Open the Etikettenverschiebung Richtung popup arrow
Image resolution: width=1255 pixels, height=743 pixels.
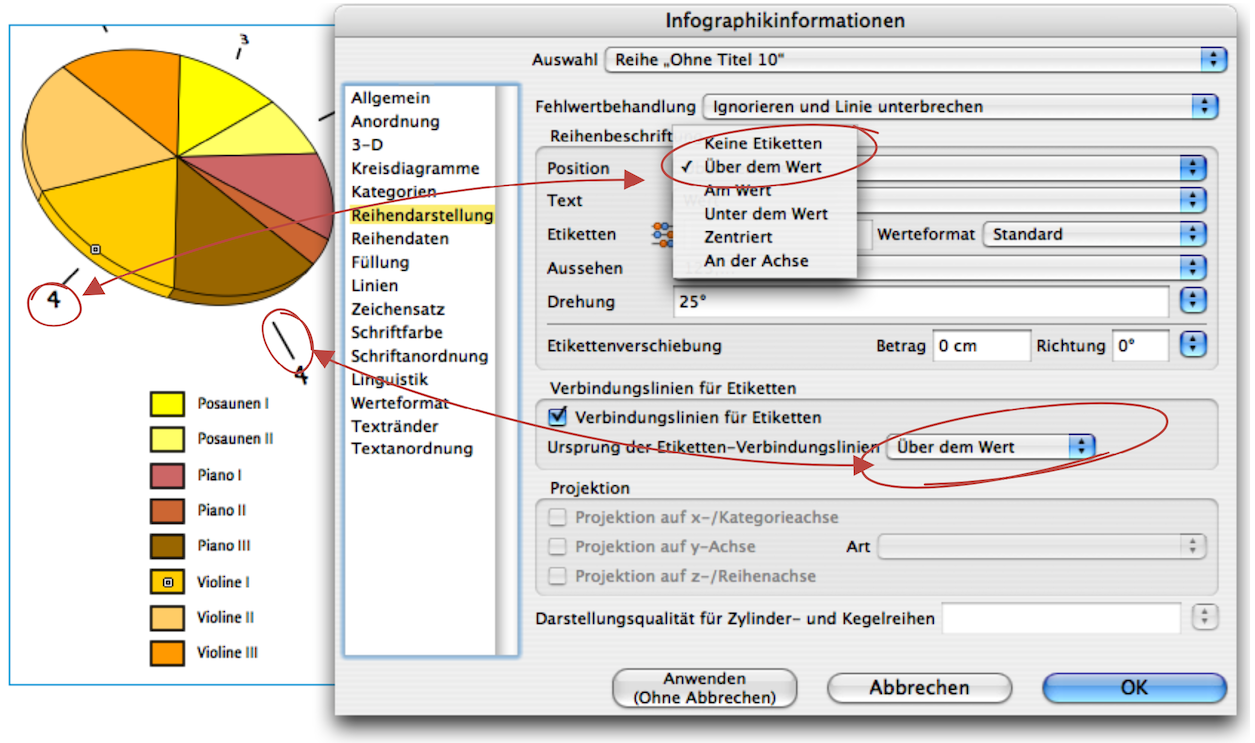[x=1193, y=346]
